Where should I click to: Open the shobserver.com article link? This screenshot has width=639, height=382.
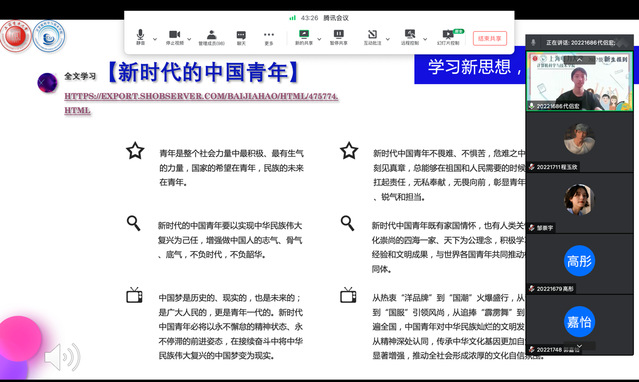(201, 103)
